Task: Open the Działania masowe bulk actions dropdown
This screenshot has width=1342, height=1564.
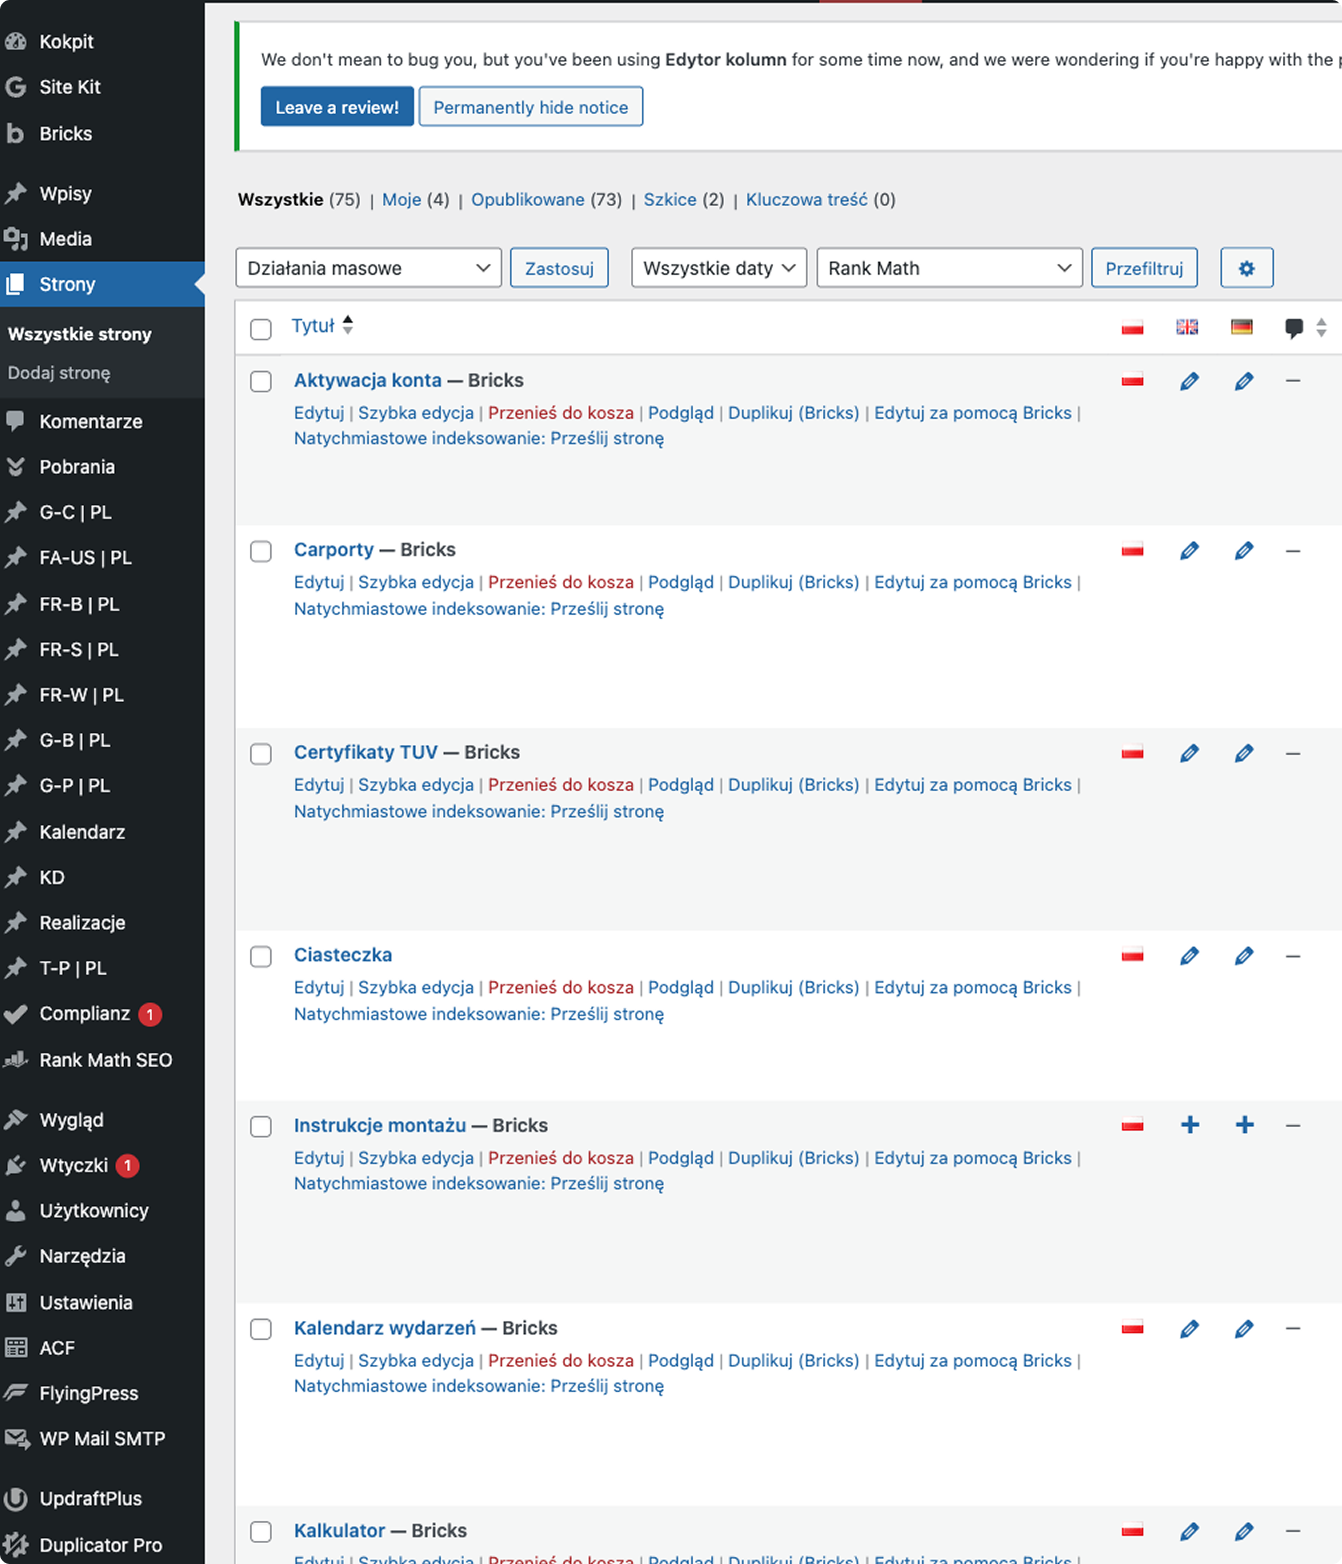Action: pos(368,268)
